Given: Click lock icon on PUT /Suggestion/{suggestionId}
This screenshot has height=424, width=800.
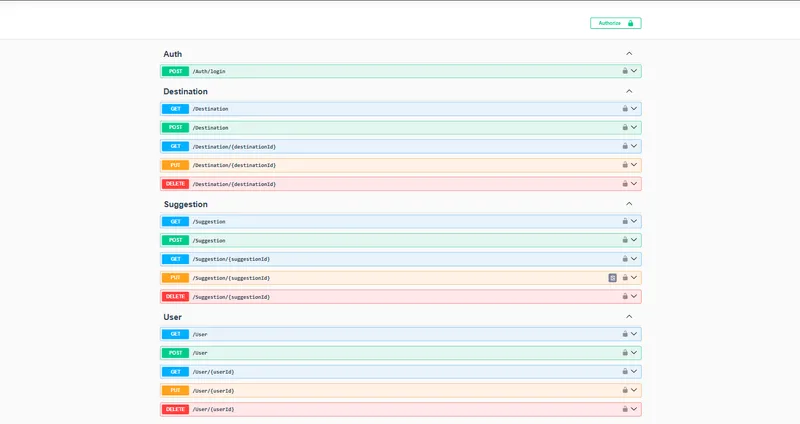Looking at the screenshot, I should point(624,278).
